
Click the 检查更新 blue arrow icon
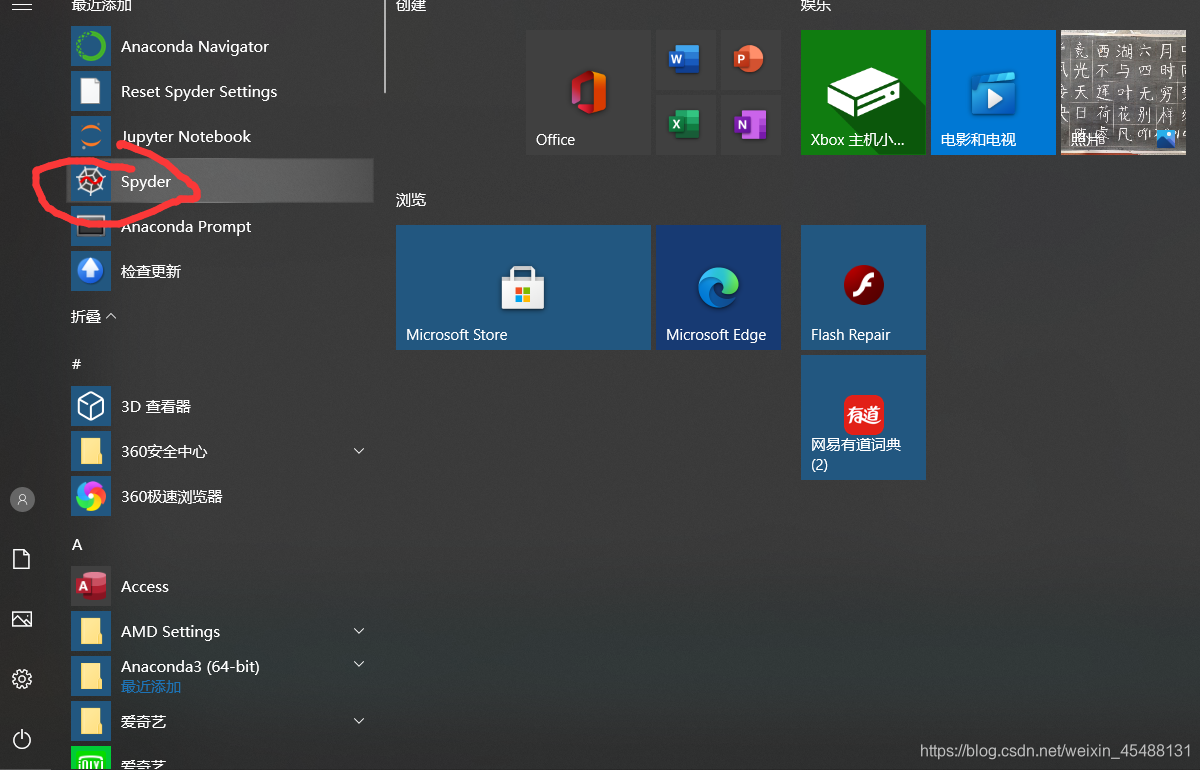(x=90, y=271)
